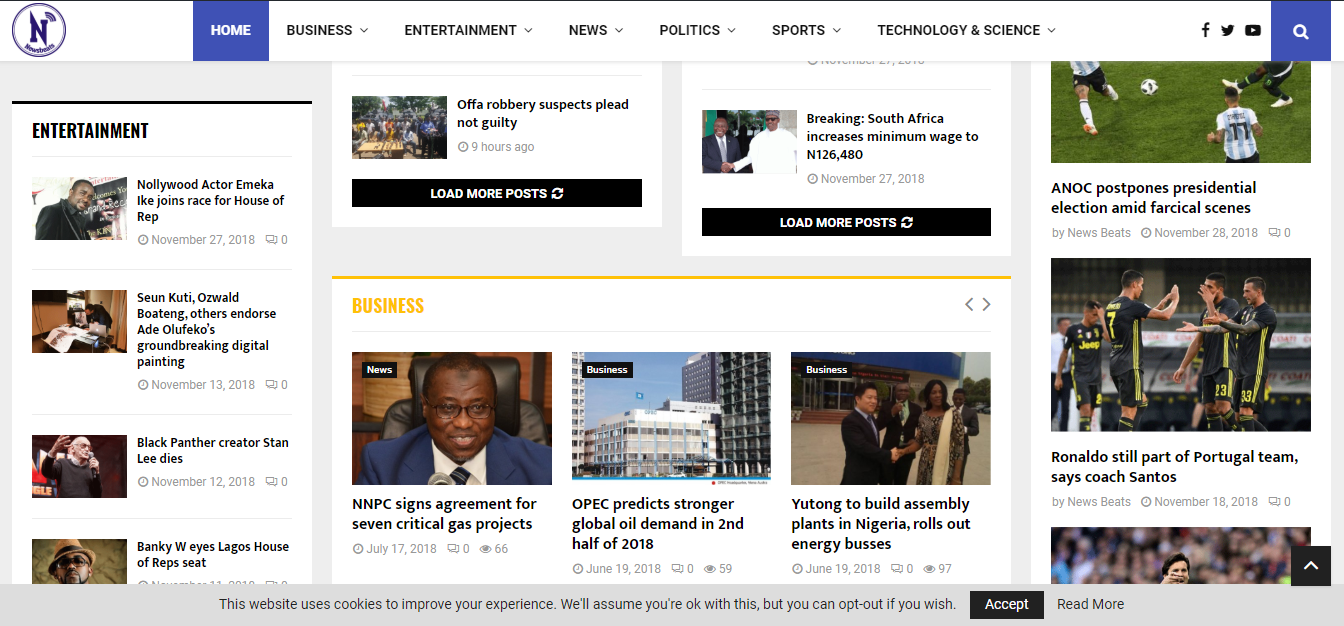Viewport: 1344px width, 626px height.
Task: Click the clock icon beside '9 hours ago'
Action: point(463,146)
